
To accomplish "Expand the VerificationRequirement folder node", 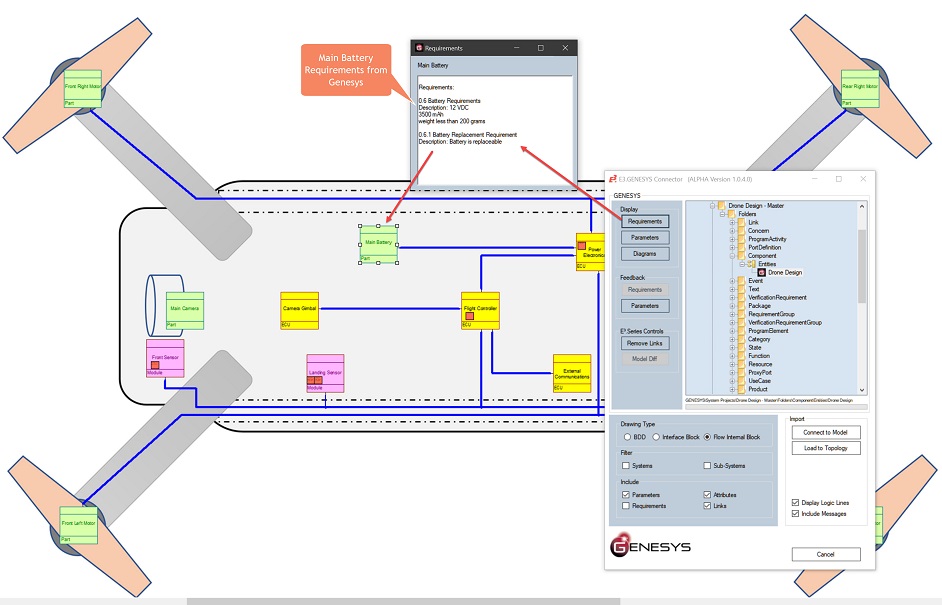I will point(732,297).
